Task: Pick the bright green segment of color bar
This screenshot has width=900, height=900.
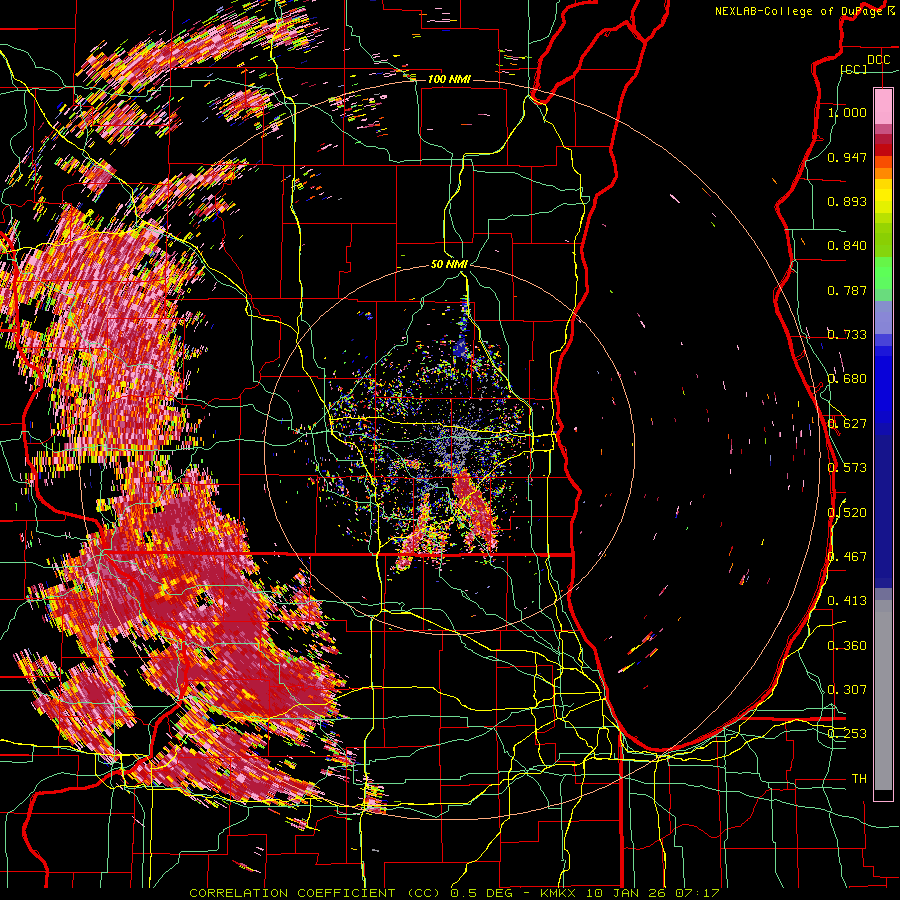Action: (x=883, y=273)
